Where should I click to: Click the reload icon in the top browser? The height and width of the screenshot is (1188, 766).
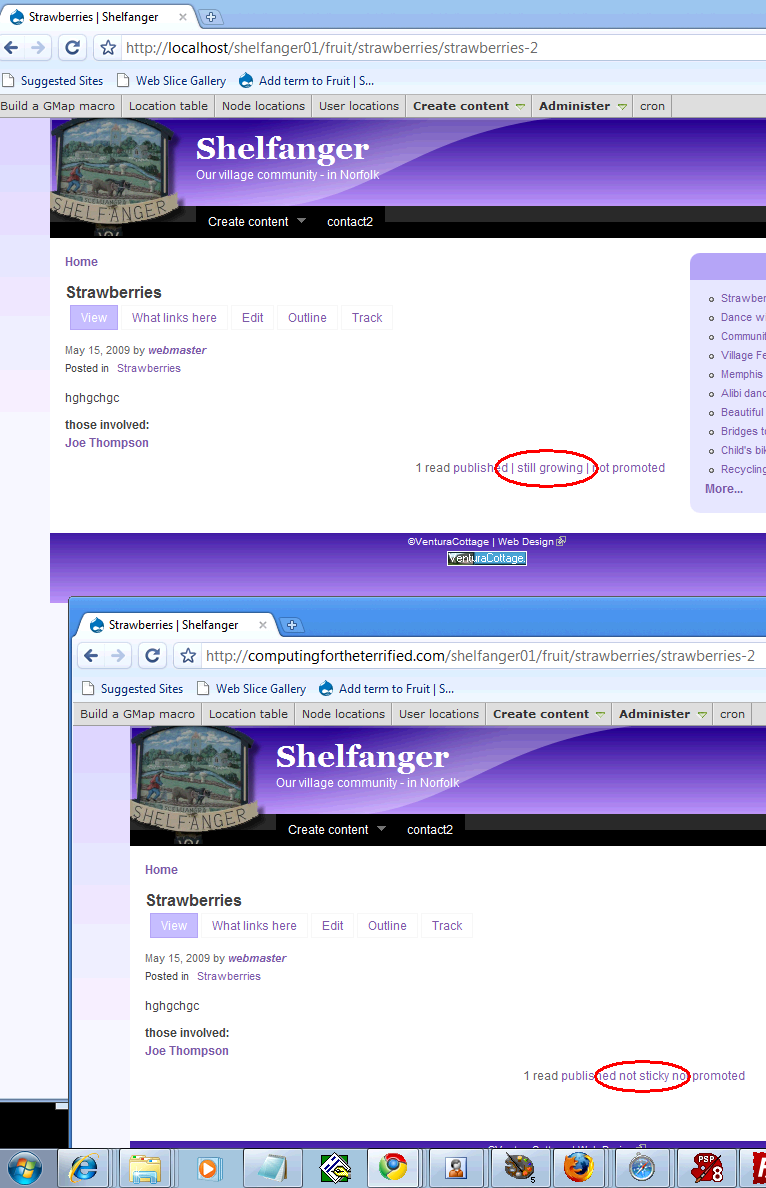click(x=72, y=48)
